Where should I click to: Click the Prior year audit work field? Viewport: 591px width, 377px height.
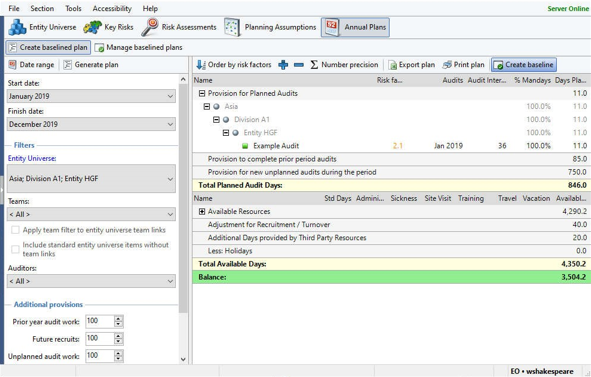pos(100,321)
